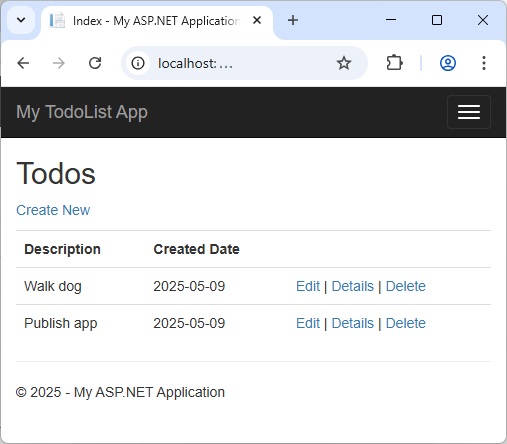Open the Chrome profile avatar

(448, 63)
